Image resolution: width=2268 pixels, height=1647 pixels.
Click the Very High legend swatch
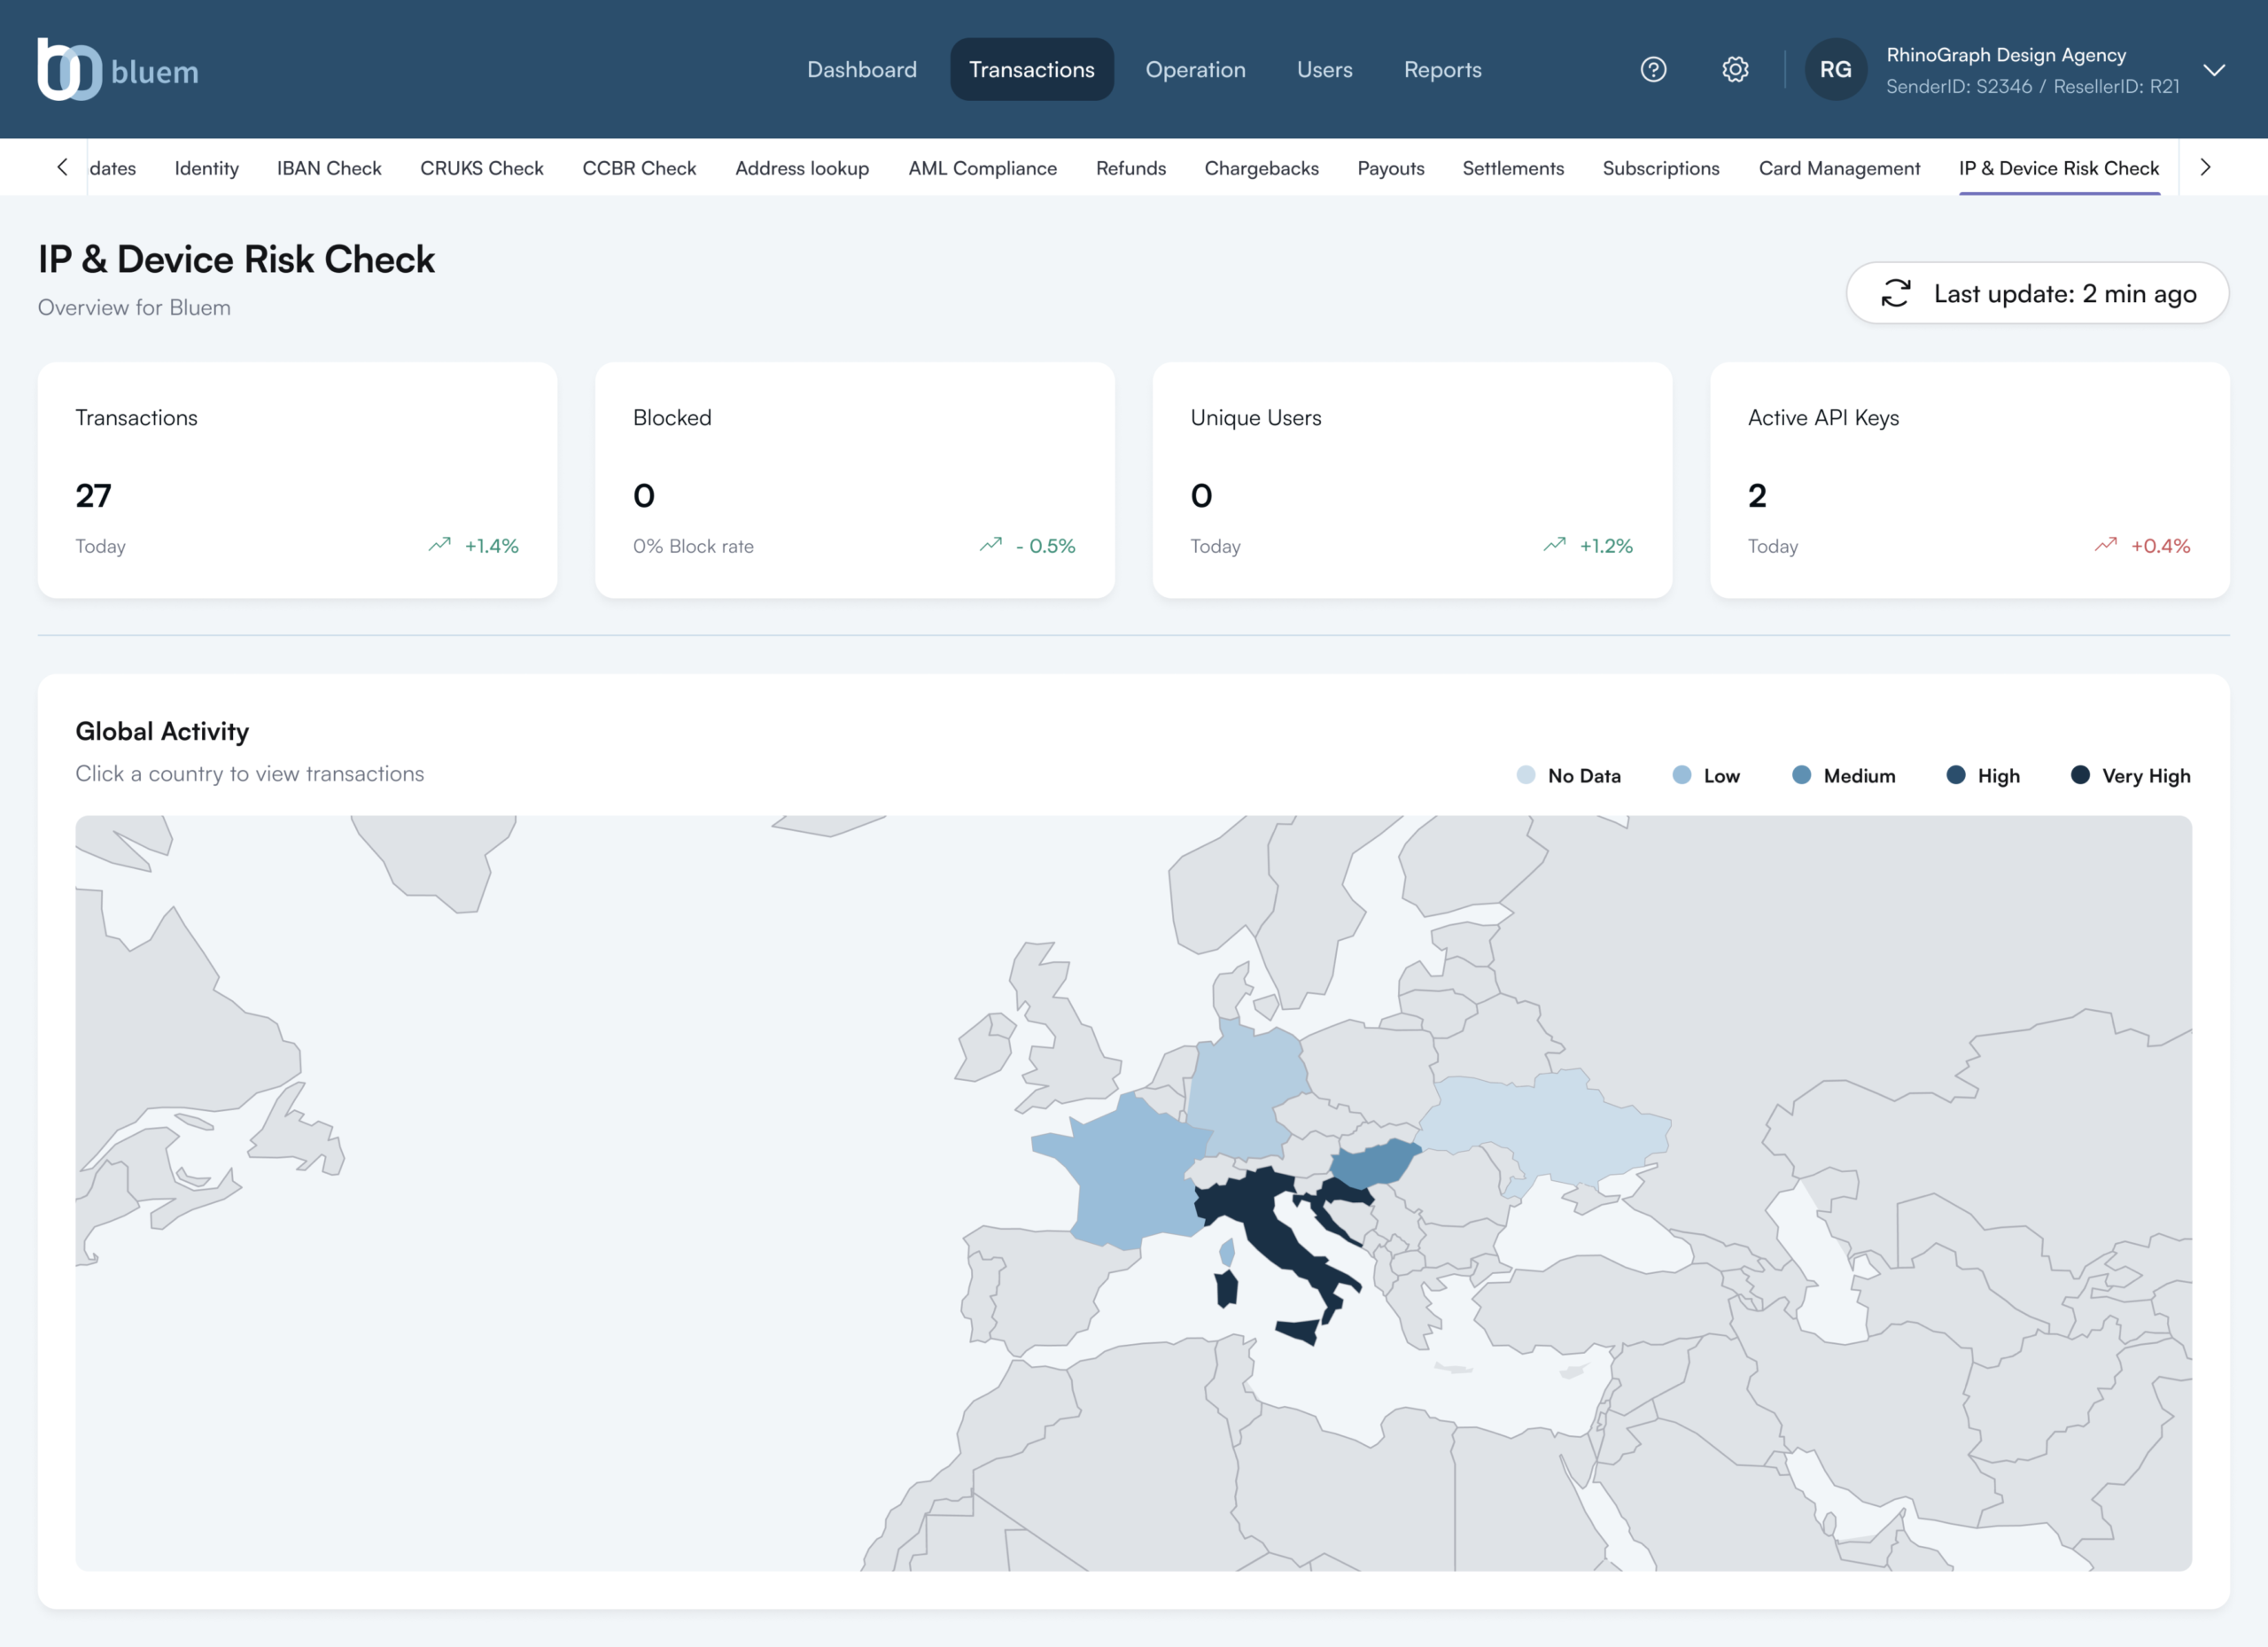pyautogui.click(x=2080, y=775)
